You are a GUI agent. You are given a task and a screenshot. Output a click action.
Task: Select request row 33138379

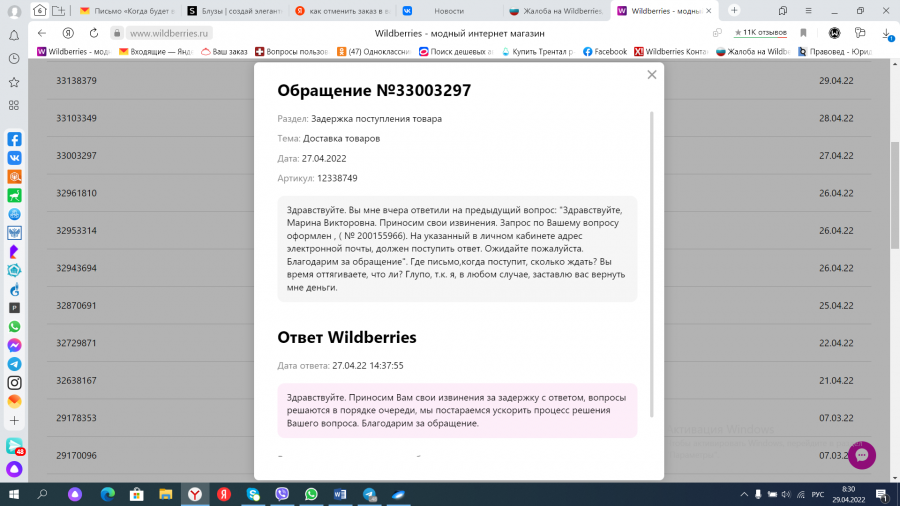pos(76,81)
